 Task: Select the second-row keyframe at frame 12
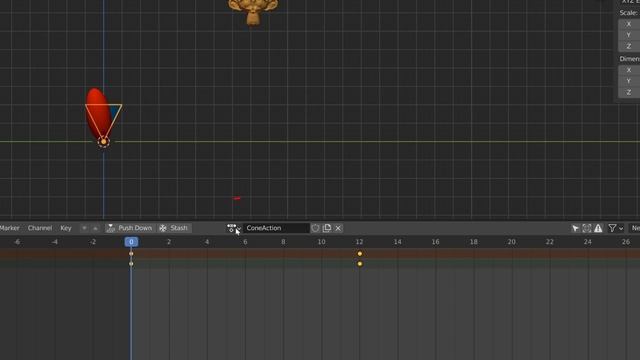click(360, 264)
